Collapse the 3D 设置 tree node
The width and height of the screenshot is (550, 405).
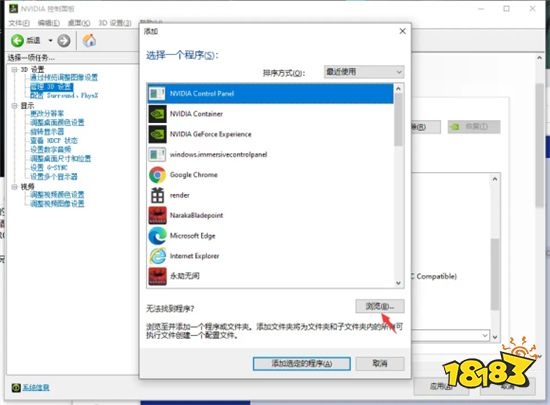(x=14, y=70)
